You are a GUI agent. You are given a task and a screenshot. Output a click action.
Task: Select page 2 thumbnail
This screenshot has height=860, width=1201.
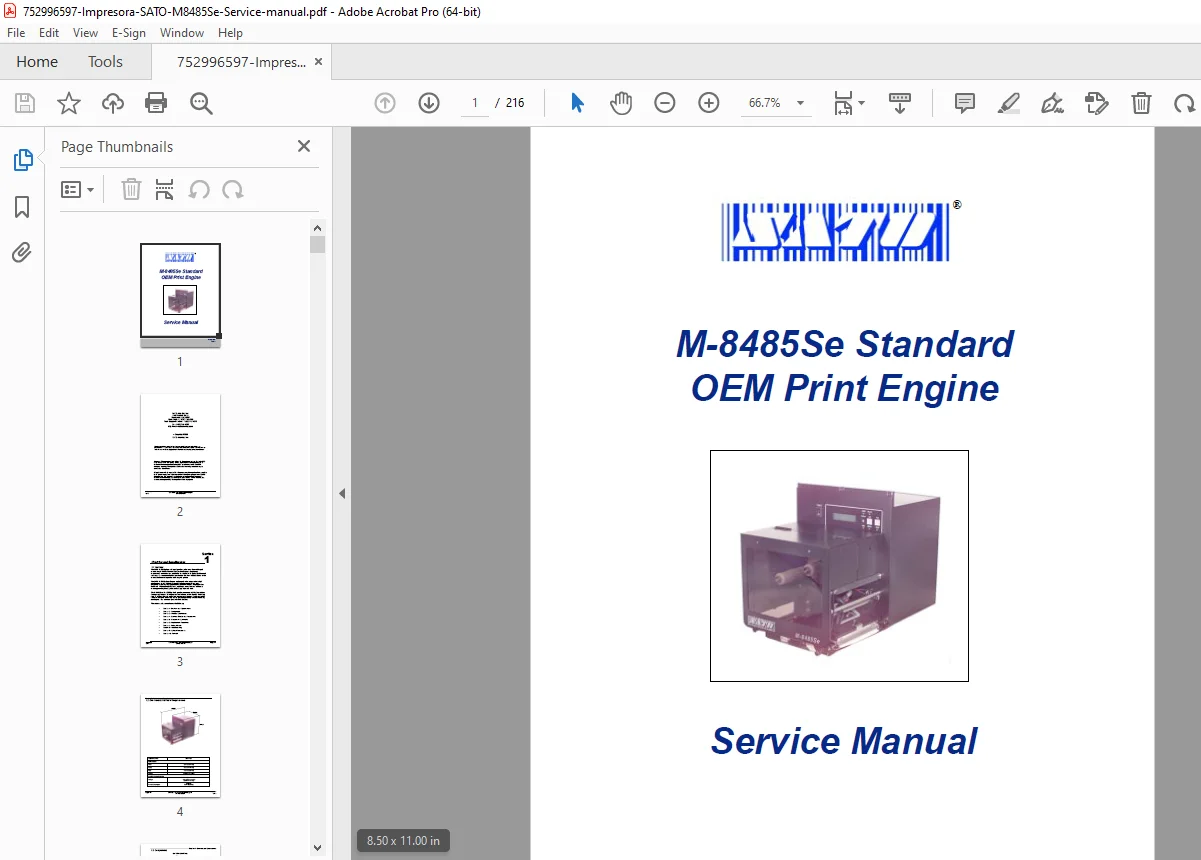(x=180, y=446)
